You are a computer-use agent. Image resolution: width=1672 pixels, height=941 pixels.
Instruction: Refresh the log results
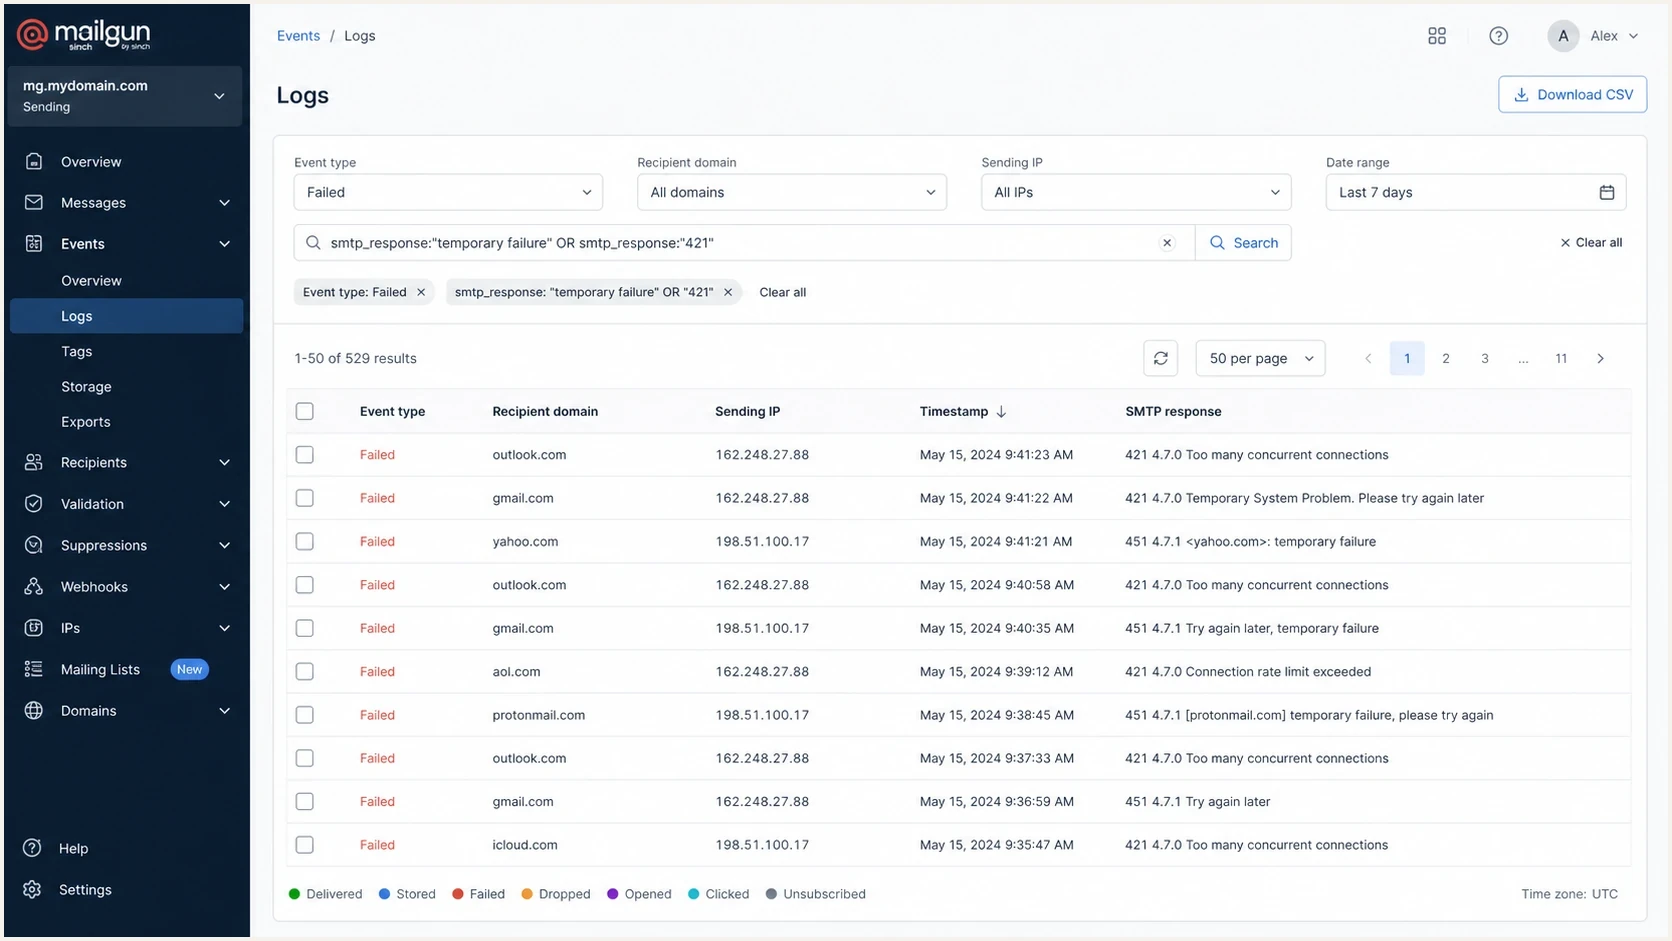pyautogui.click(x=1160, y=358)
